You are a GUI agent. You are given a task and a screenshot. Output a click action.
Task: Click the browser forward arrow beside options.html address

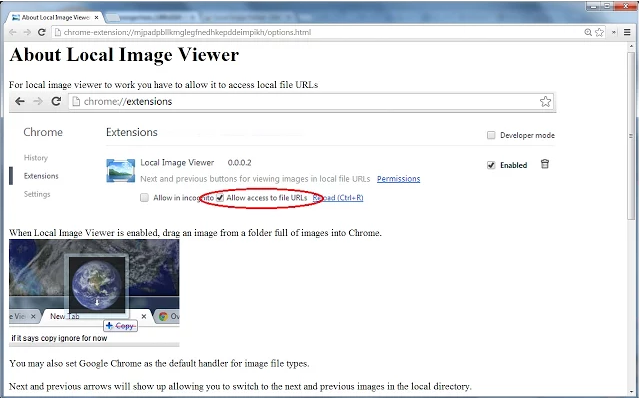(x=27, y=32)
